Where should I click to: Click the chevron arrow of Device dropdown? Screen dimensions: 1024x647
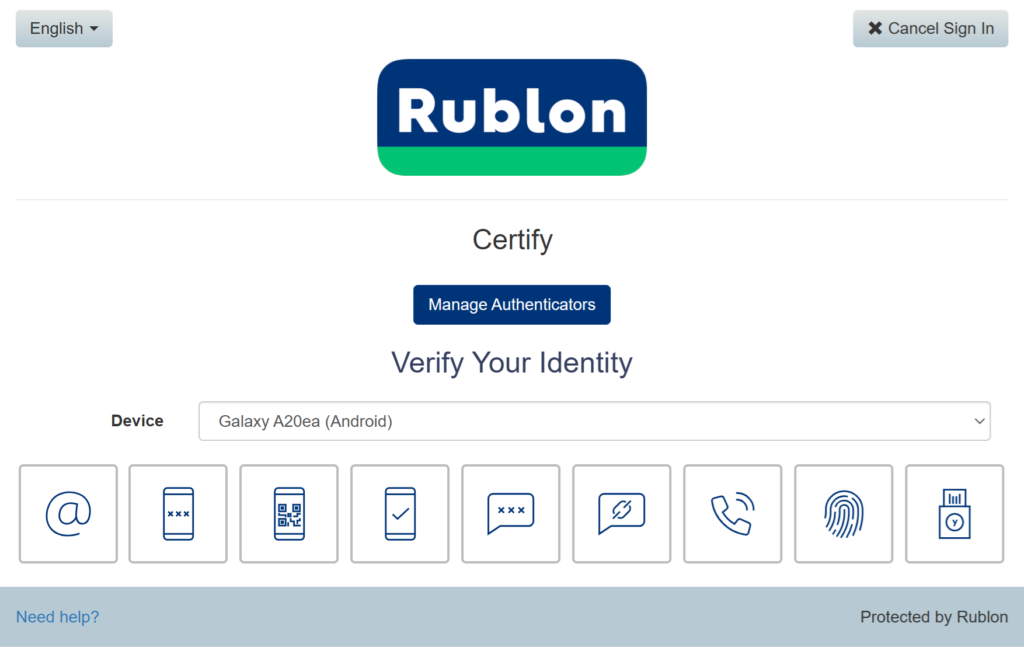979,421
